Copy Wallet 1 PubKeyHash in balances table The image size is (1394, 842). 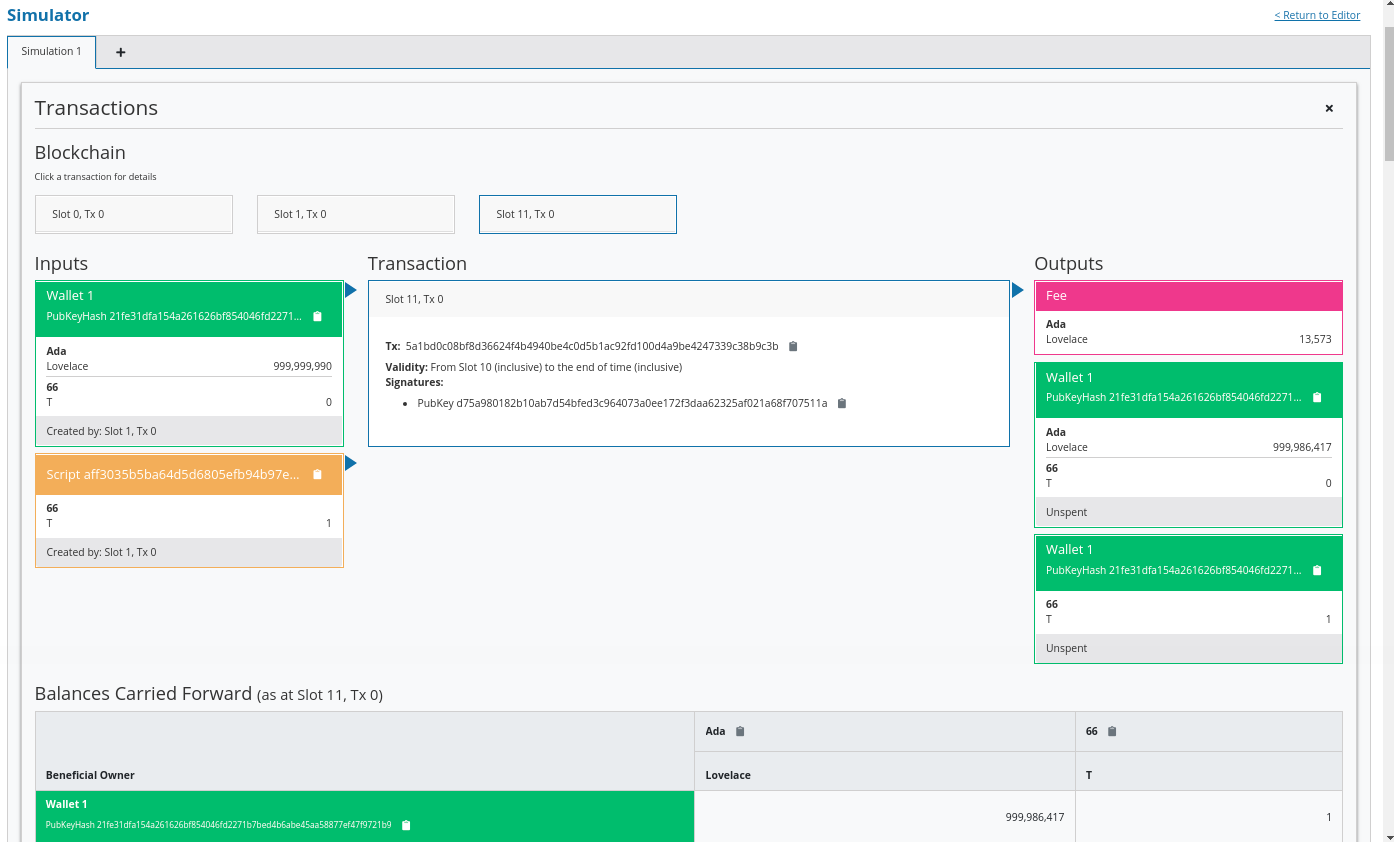406,826
